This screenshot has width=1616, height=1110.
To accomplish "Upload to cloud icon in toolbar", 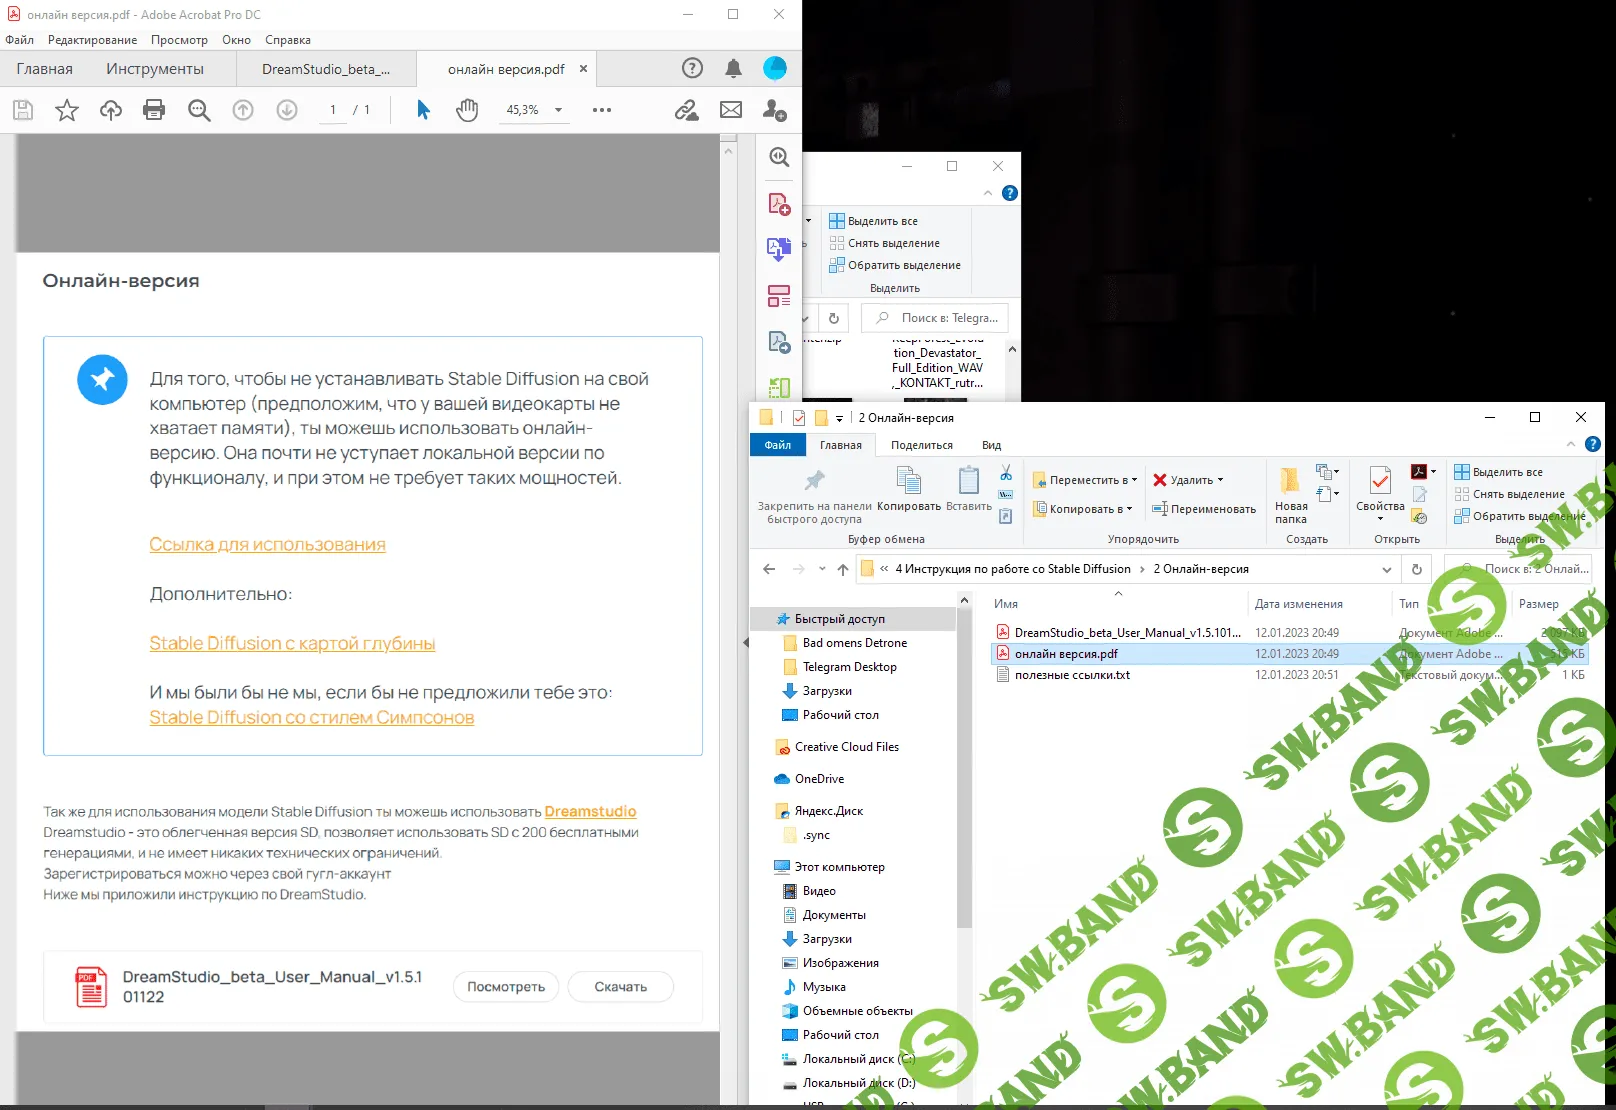I will (x=111, y=110).
